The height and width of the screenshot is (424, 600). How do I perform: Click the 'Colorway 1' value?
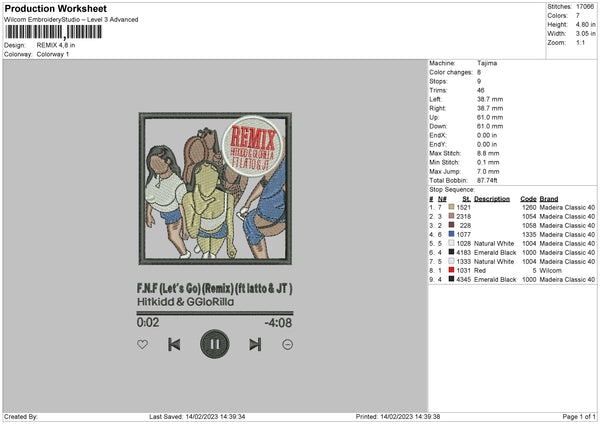pos(53,54)
